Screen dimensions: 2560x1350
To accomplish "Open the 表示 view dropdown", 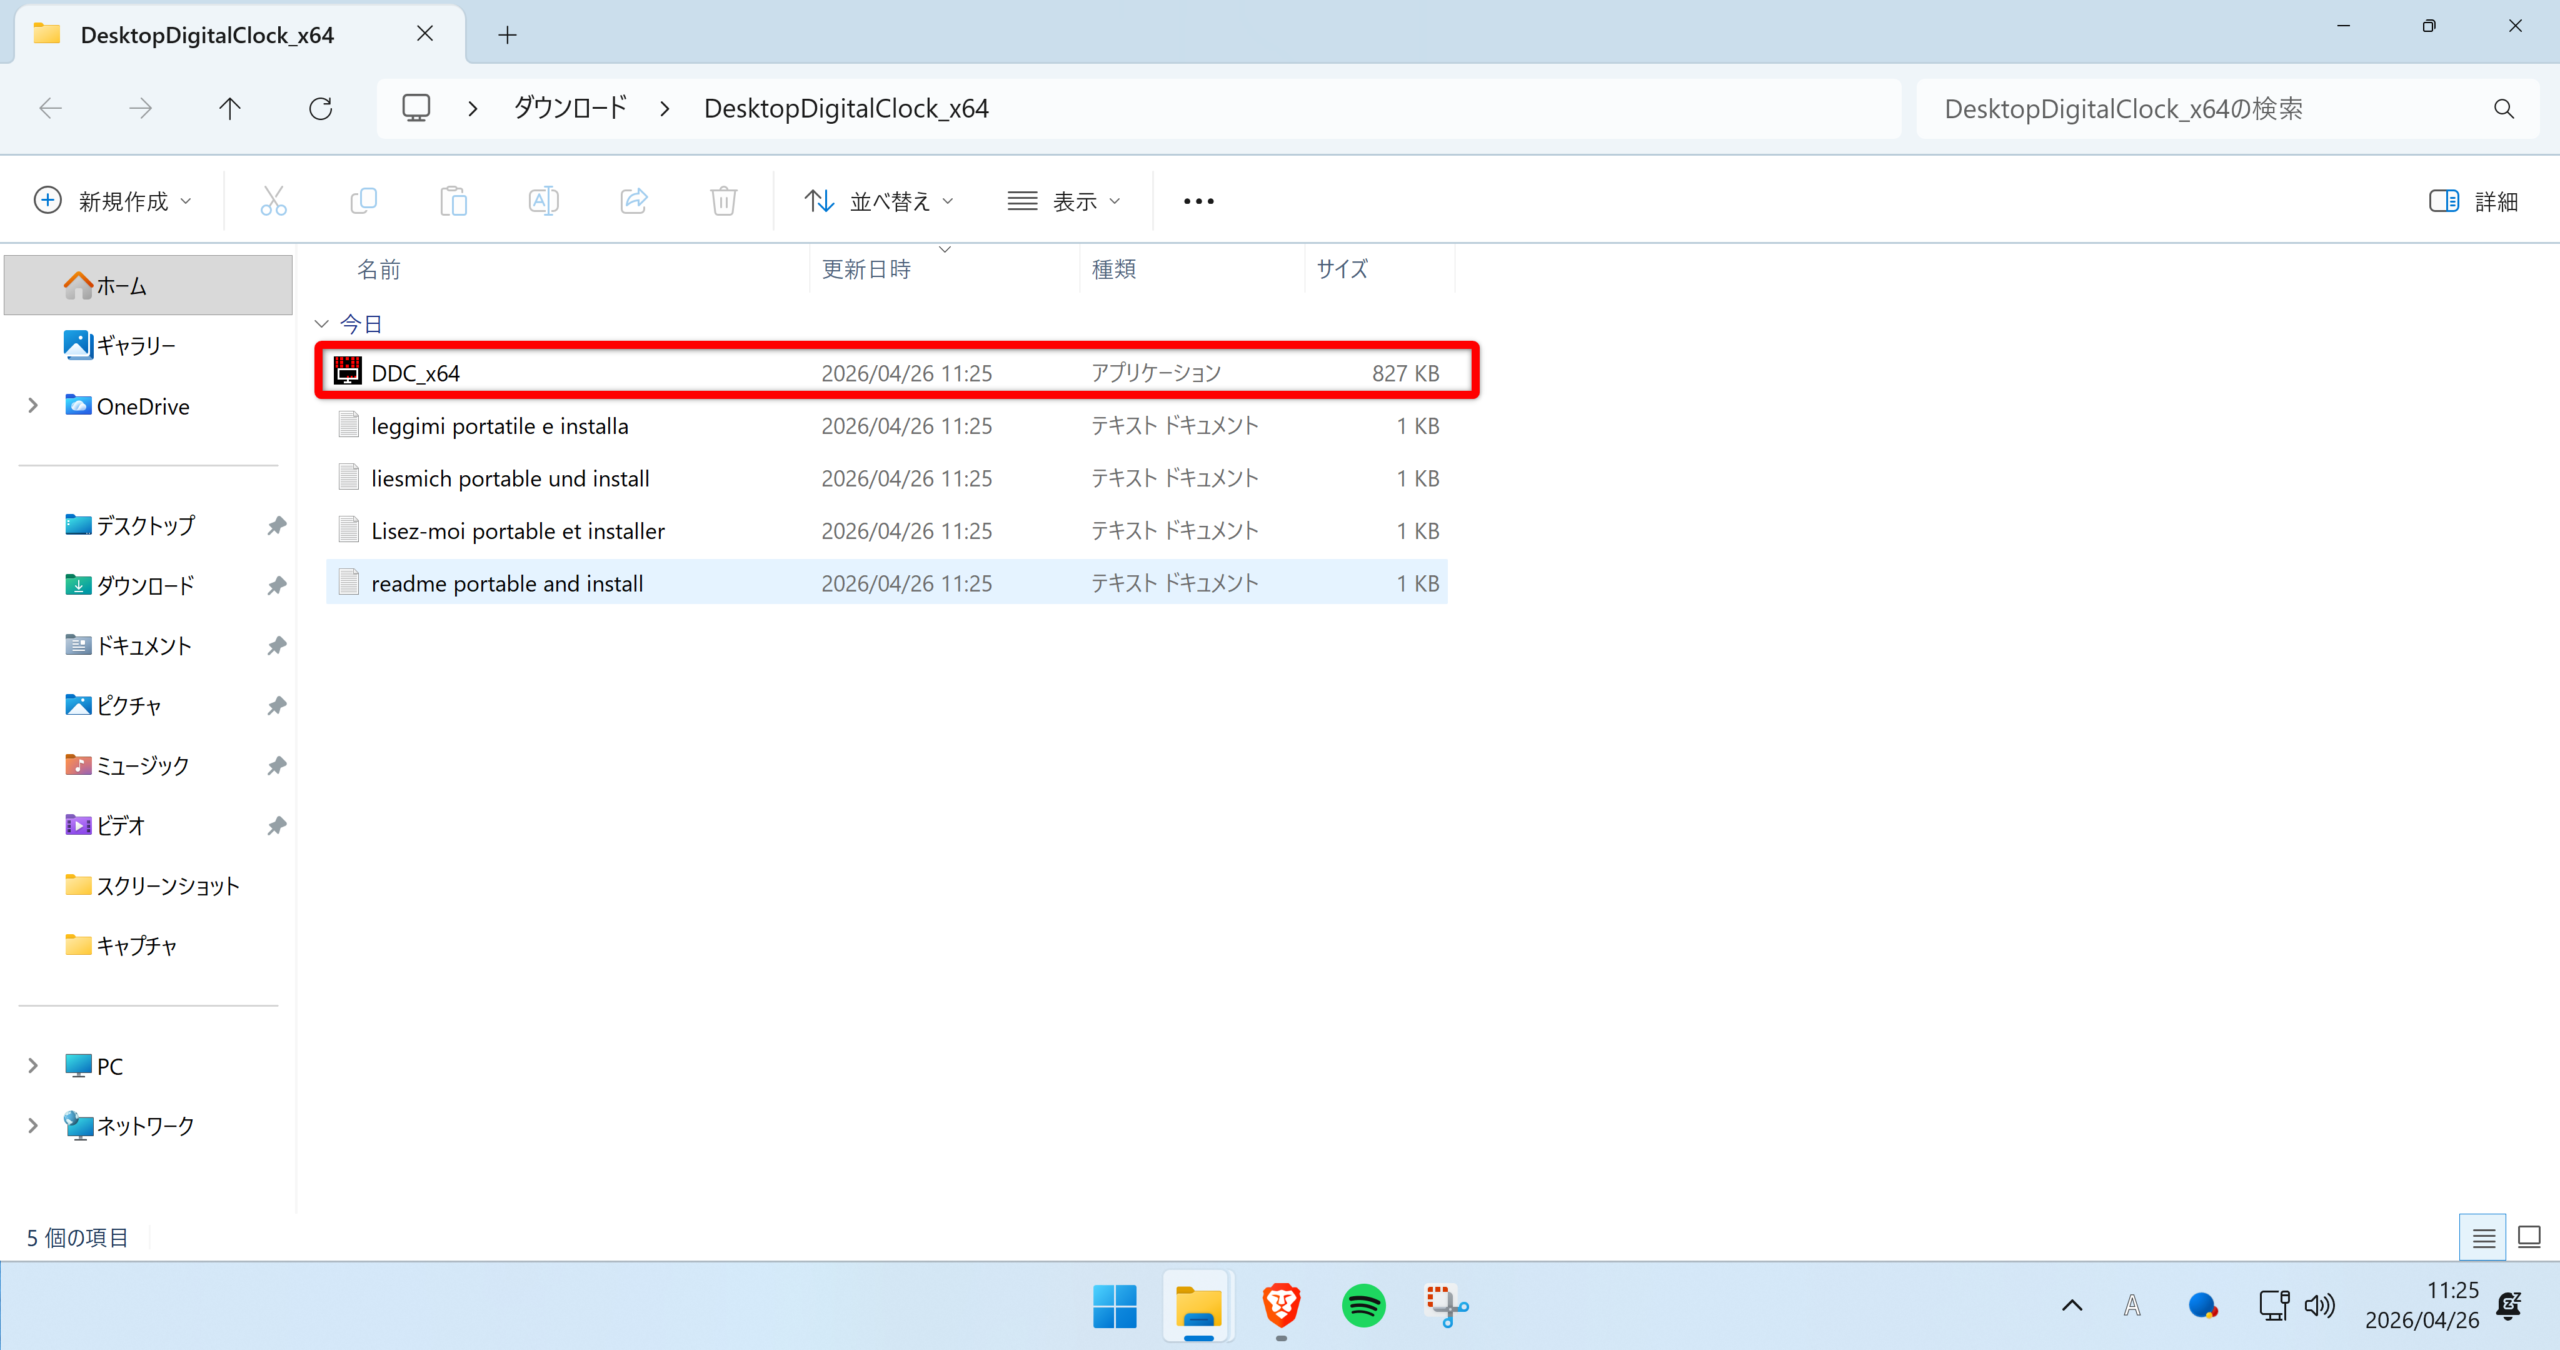I will (x=1064, y=201).
